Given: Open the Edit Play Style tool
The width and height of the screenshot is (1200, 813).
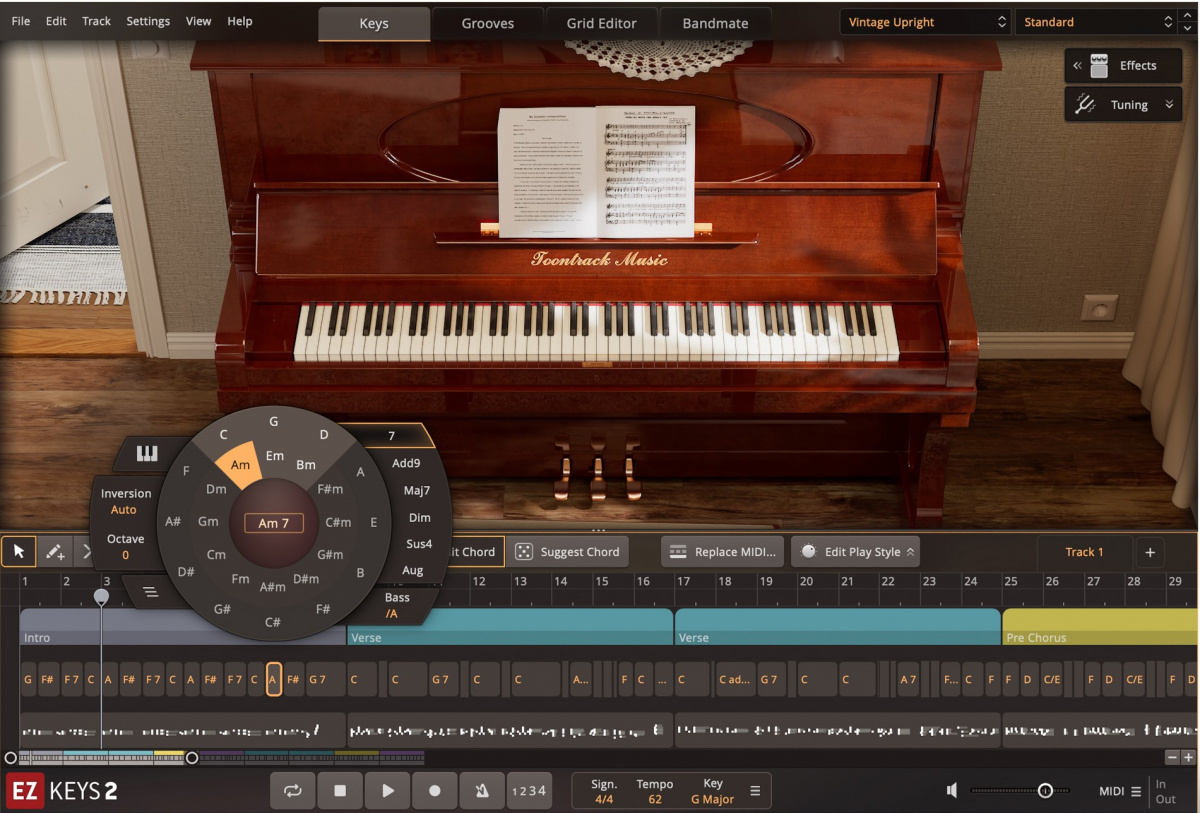Looking at the screenshot, I should pos(855,551).
